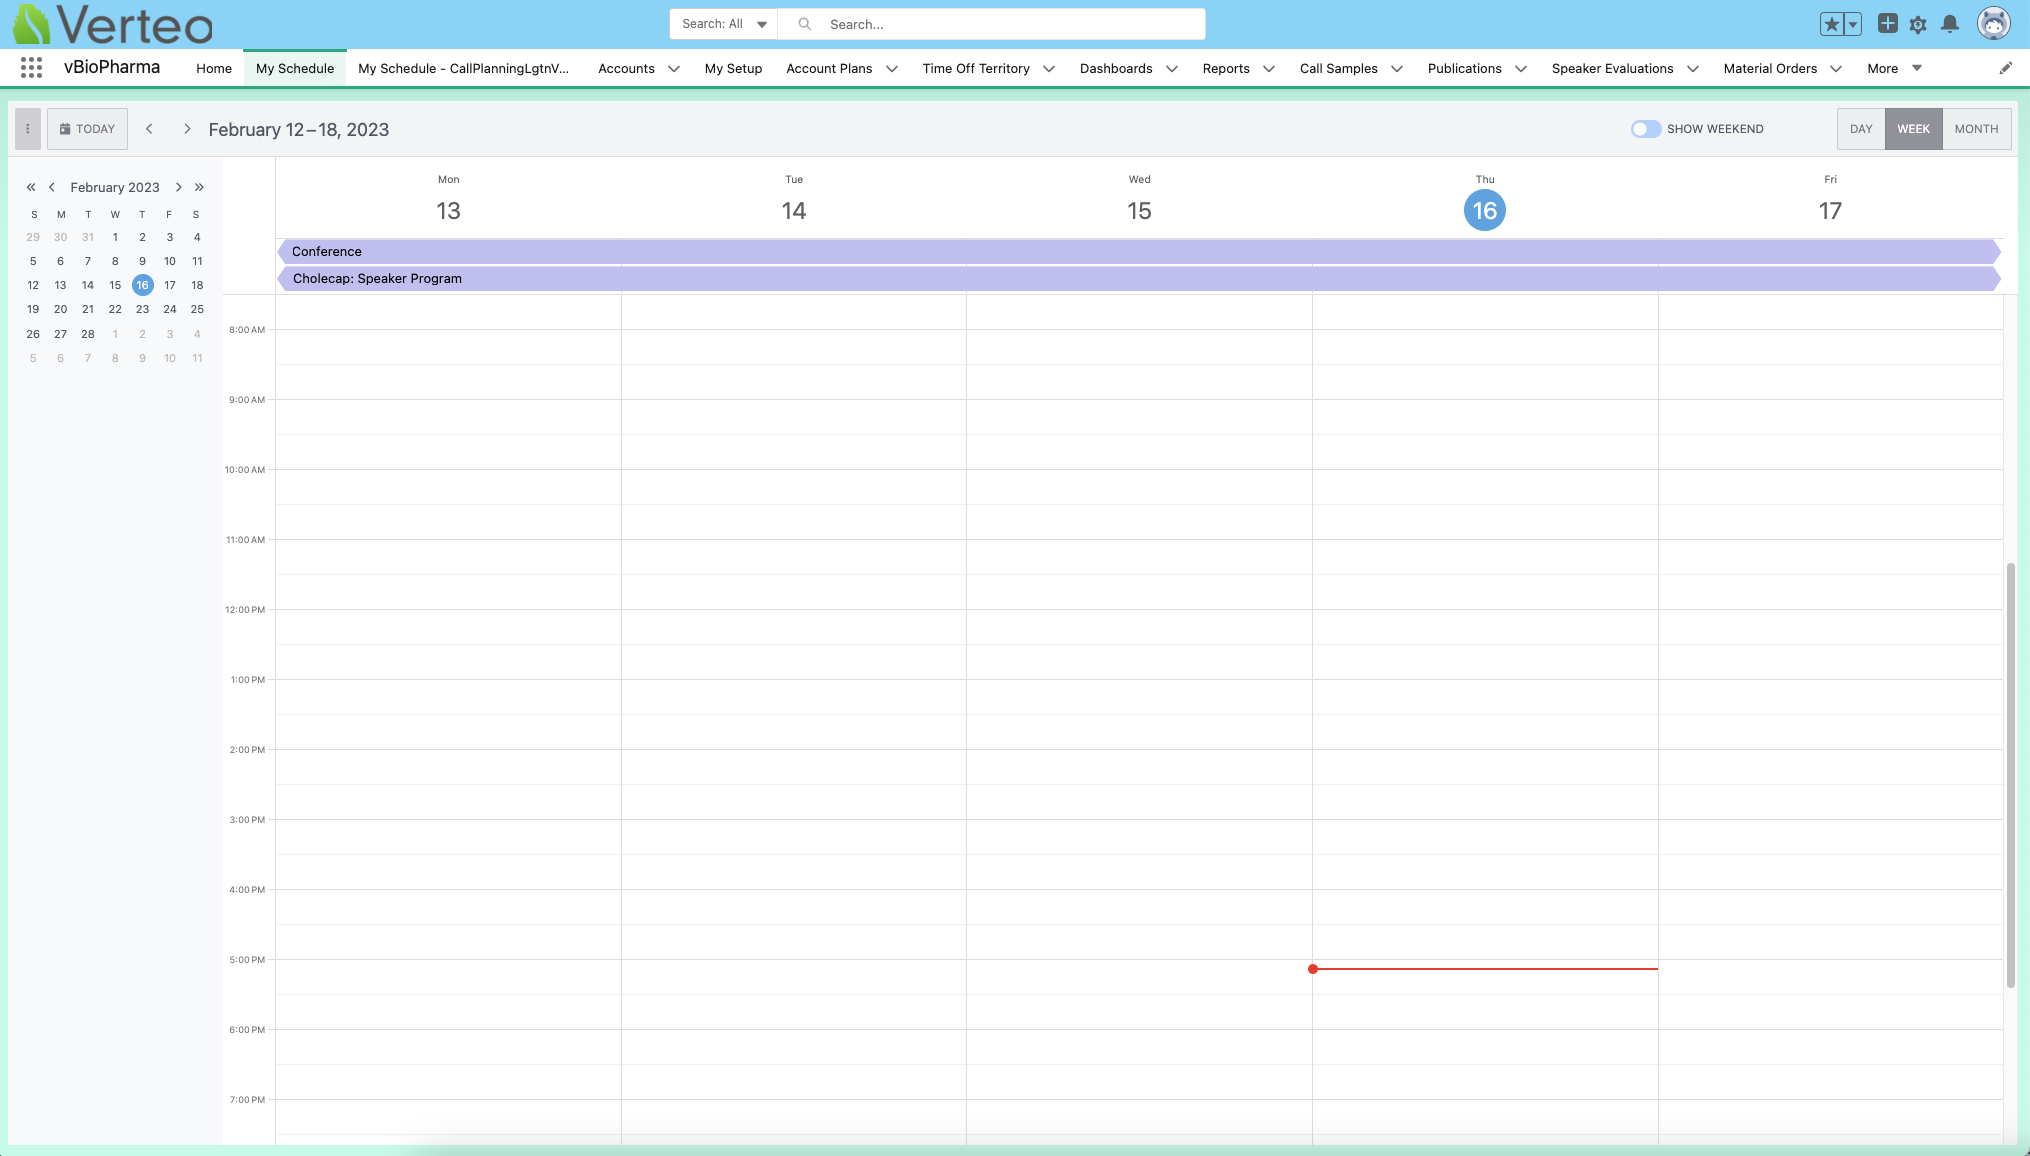Open the Home tab
This screenshot has height=1156, width=2030.
point(214,68)
